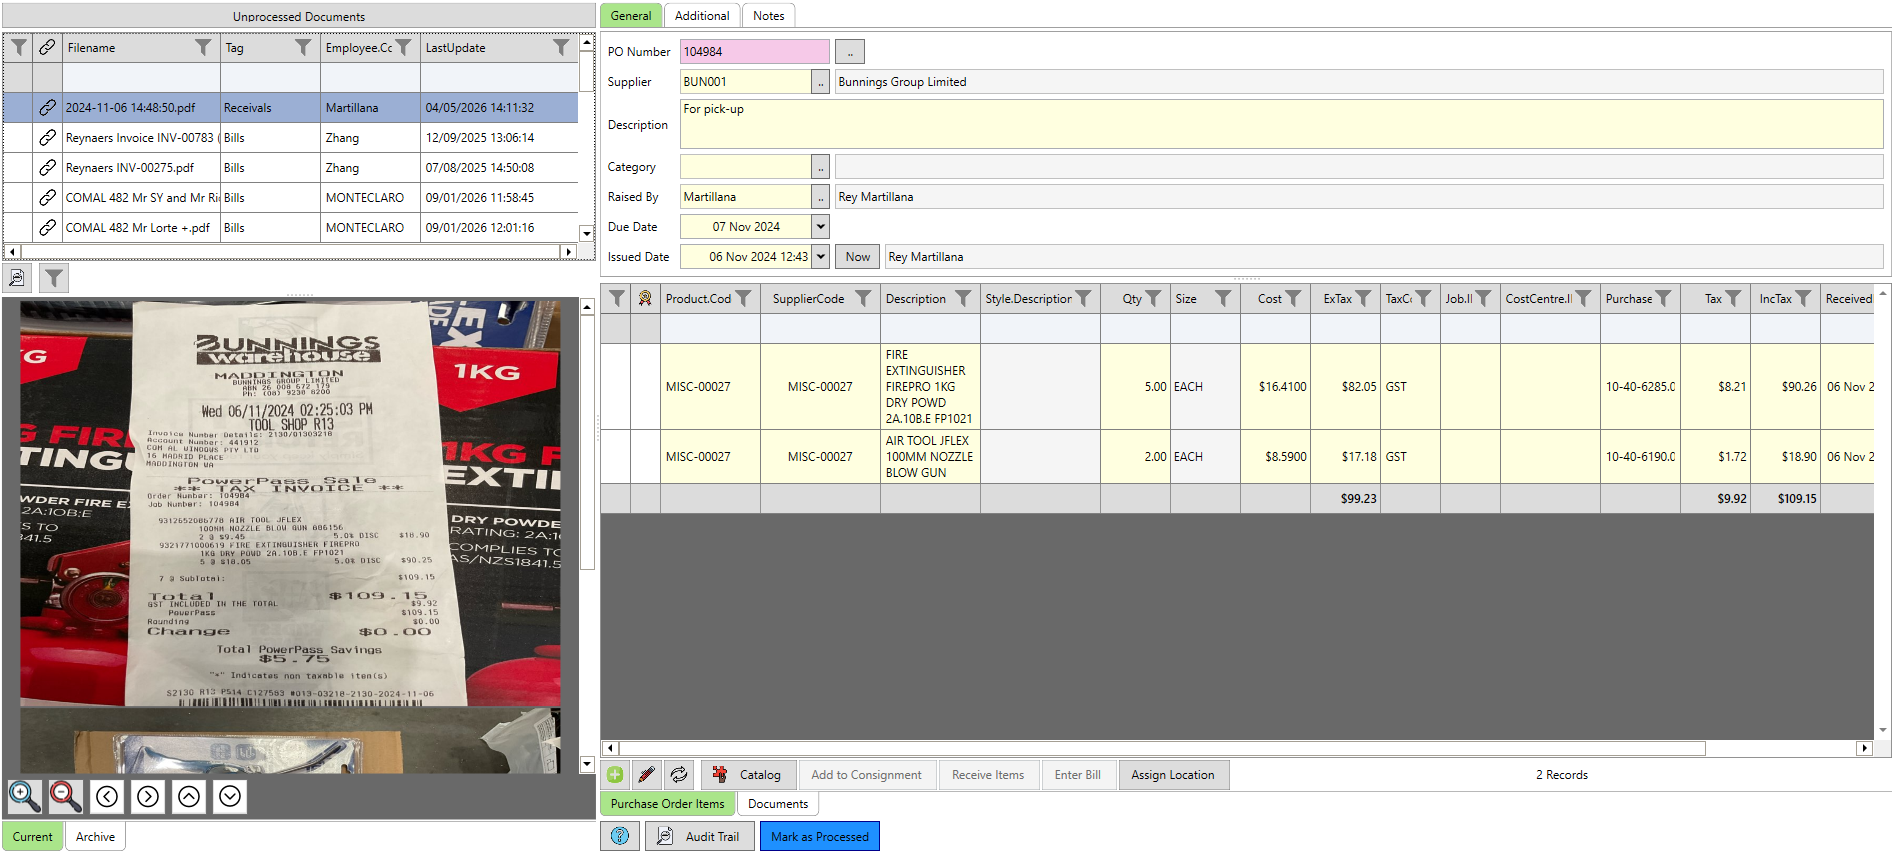Screen dimensions: 1894x854
Task: Click the Filename column filter icon
Action: click(x=203, y=47)
